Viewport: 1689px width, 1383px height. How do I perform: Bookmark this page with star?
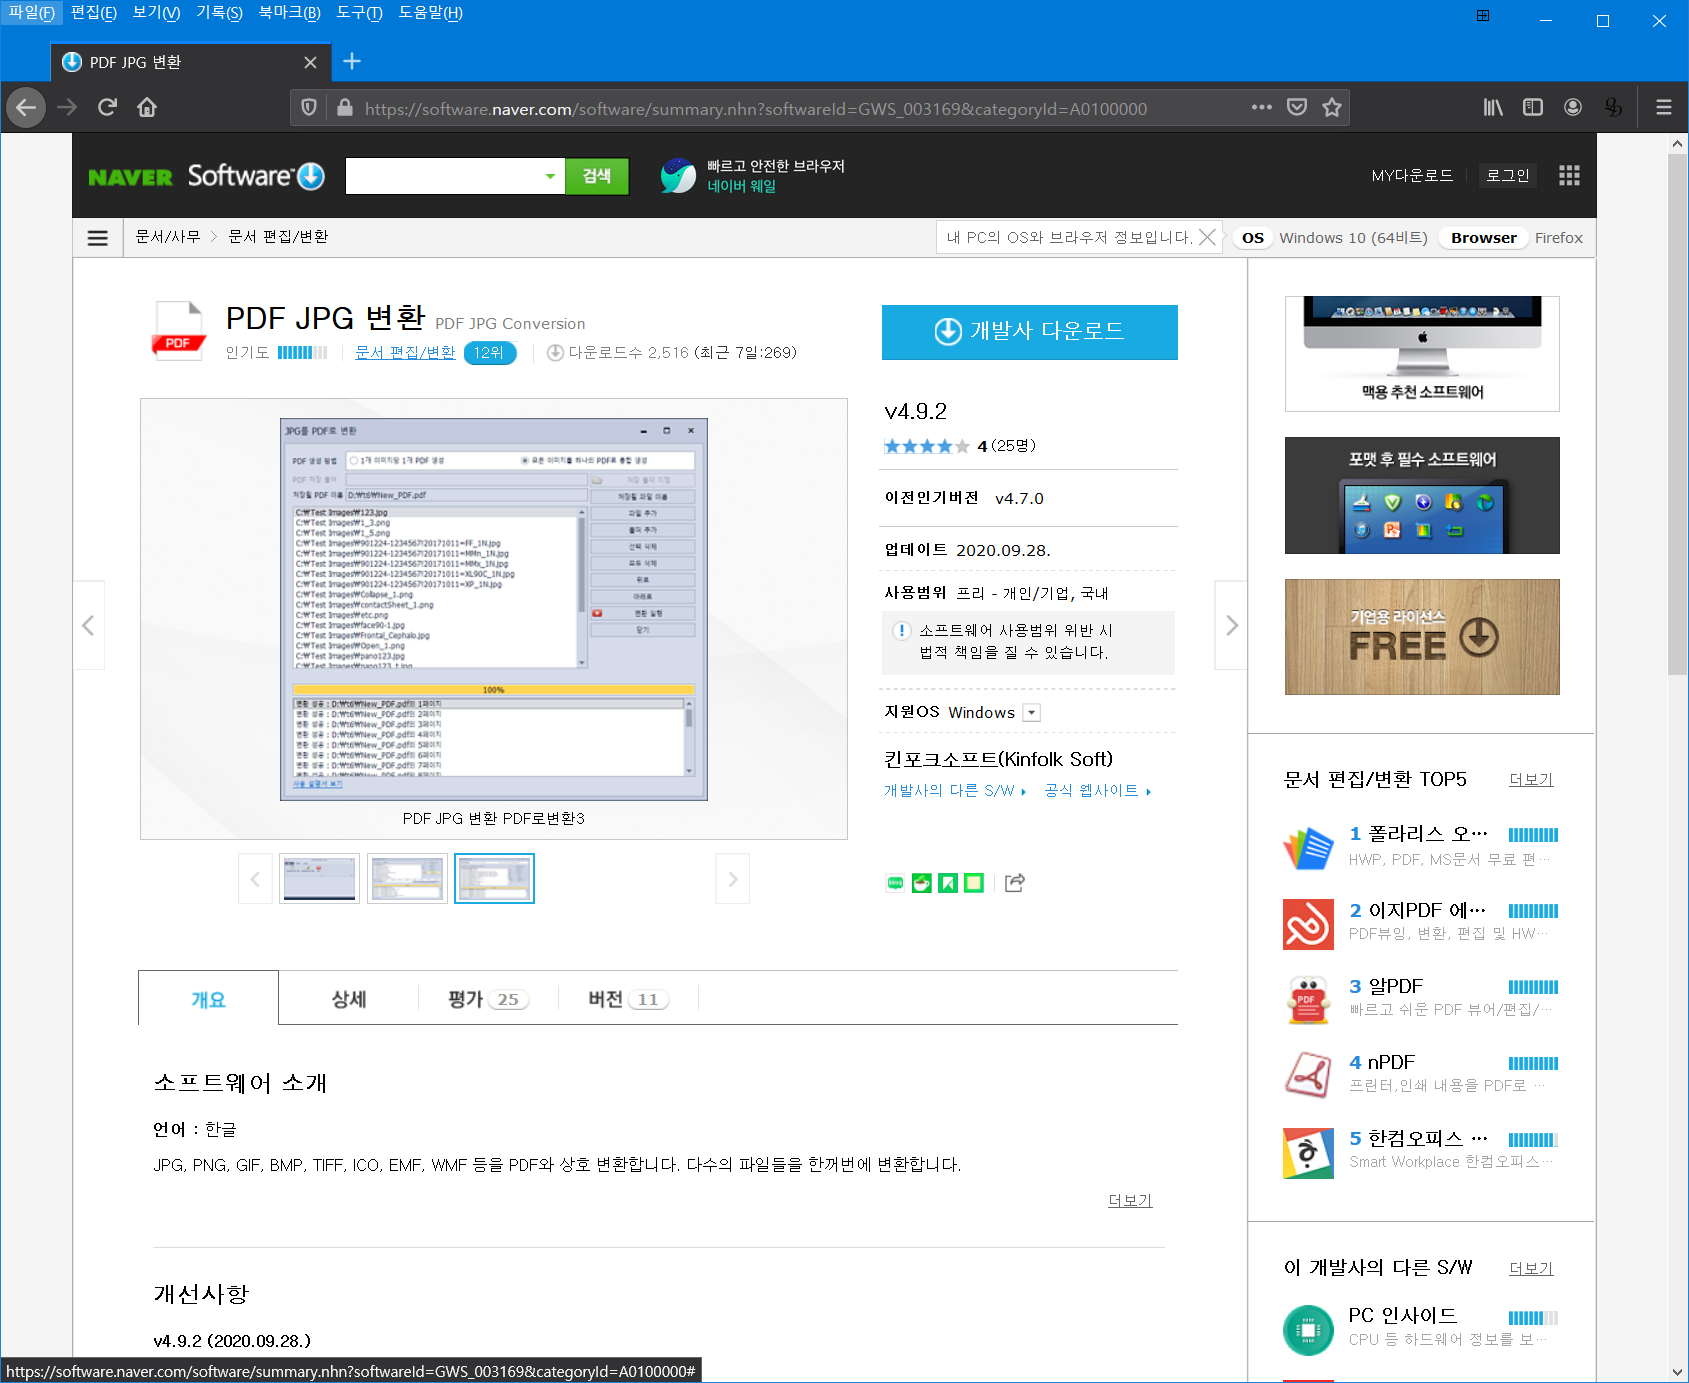1332,107
